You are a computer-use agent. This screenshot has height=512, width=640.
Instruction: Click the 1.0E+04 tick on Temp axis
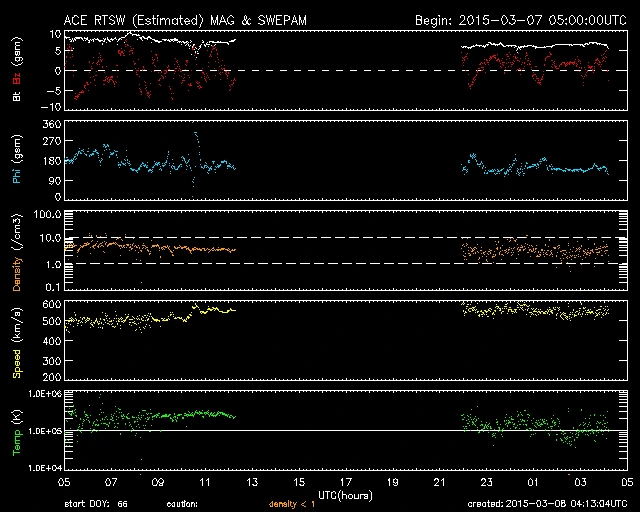pos(44,468)
